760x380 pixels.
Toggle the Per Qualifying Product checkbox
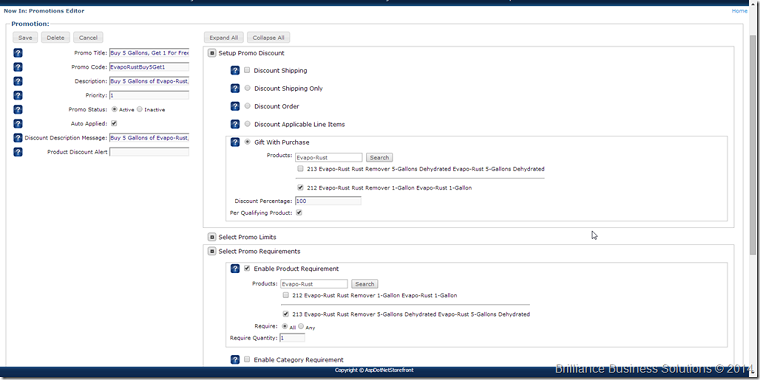point(299,213)
